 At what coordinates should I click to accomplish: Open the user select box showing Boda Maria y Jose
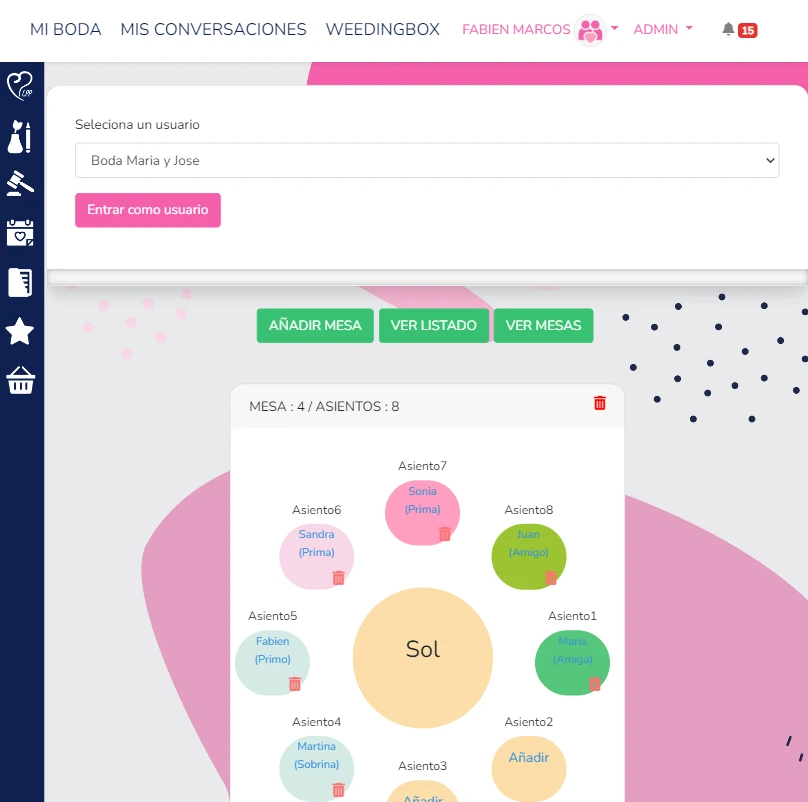(x=427, y=160)
